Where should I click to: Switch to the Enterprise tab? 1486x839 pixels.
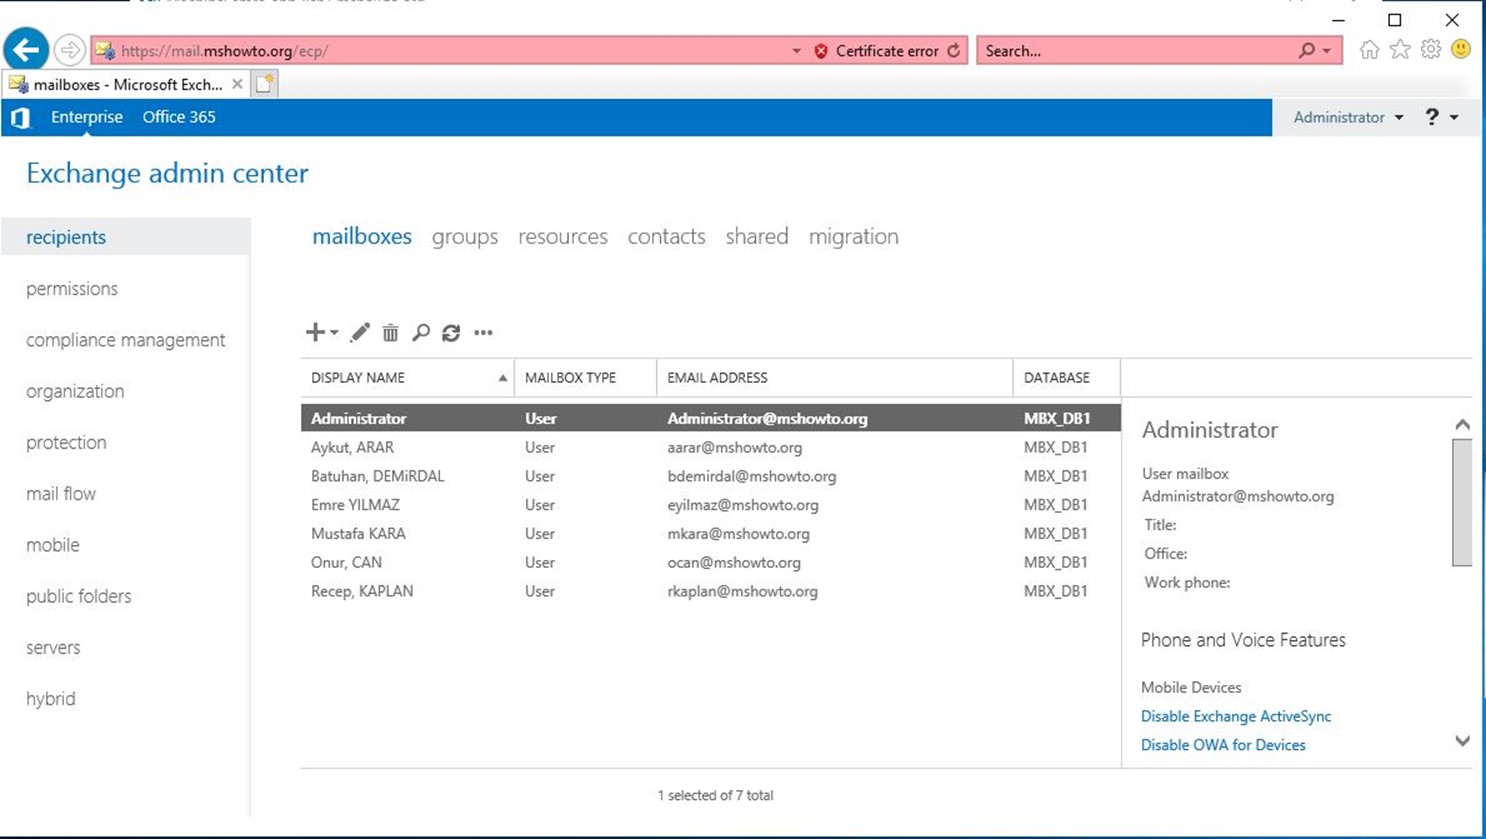coord(87,117)
